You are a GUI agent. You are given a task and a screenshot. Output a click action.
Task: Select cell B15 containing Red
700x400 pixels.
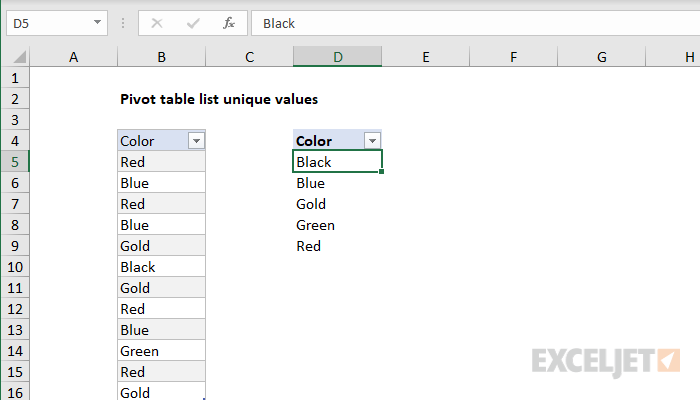click(x=162, y=372)
